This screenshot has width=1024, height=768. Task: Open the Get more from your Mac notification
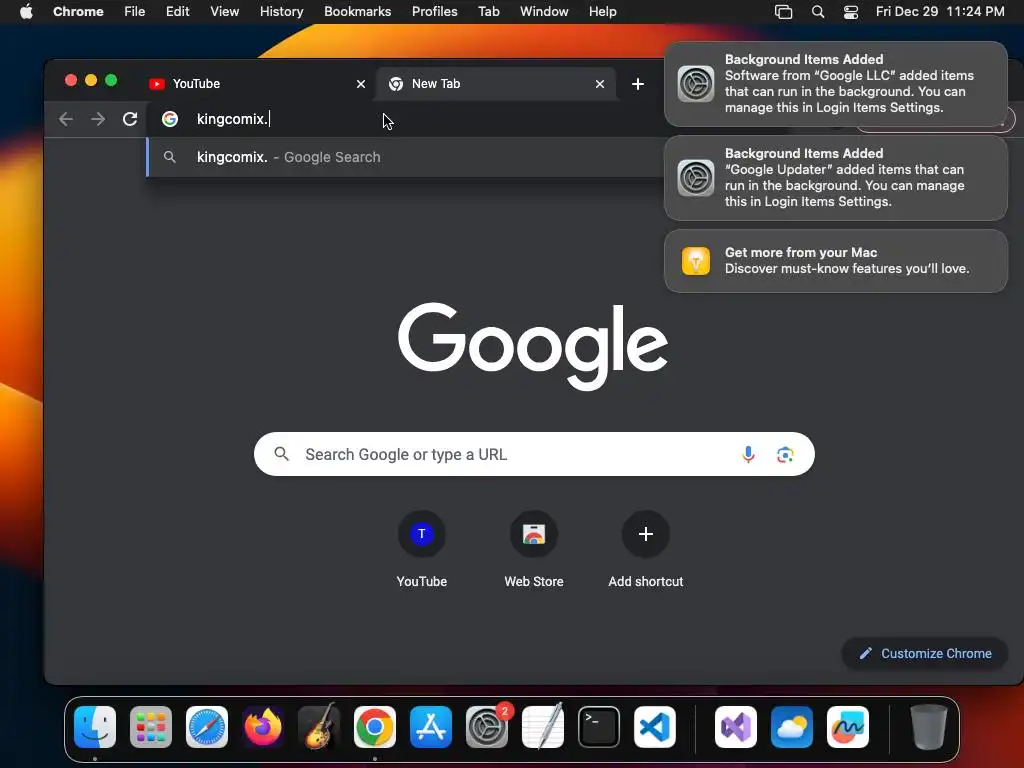[x=835, y=261]
